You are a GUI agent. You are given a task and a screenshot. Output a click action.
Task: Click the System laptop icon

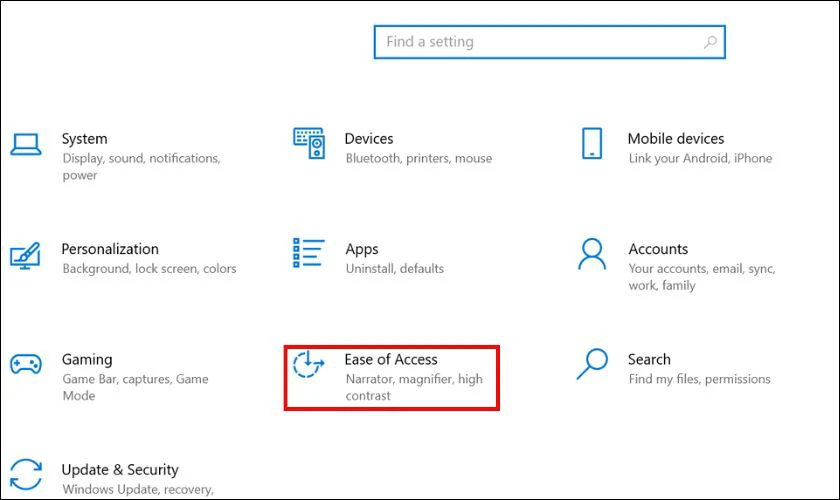pos(26,146)
